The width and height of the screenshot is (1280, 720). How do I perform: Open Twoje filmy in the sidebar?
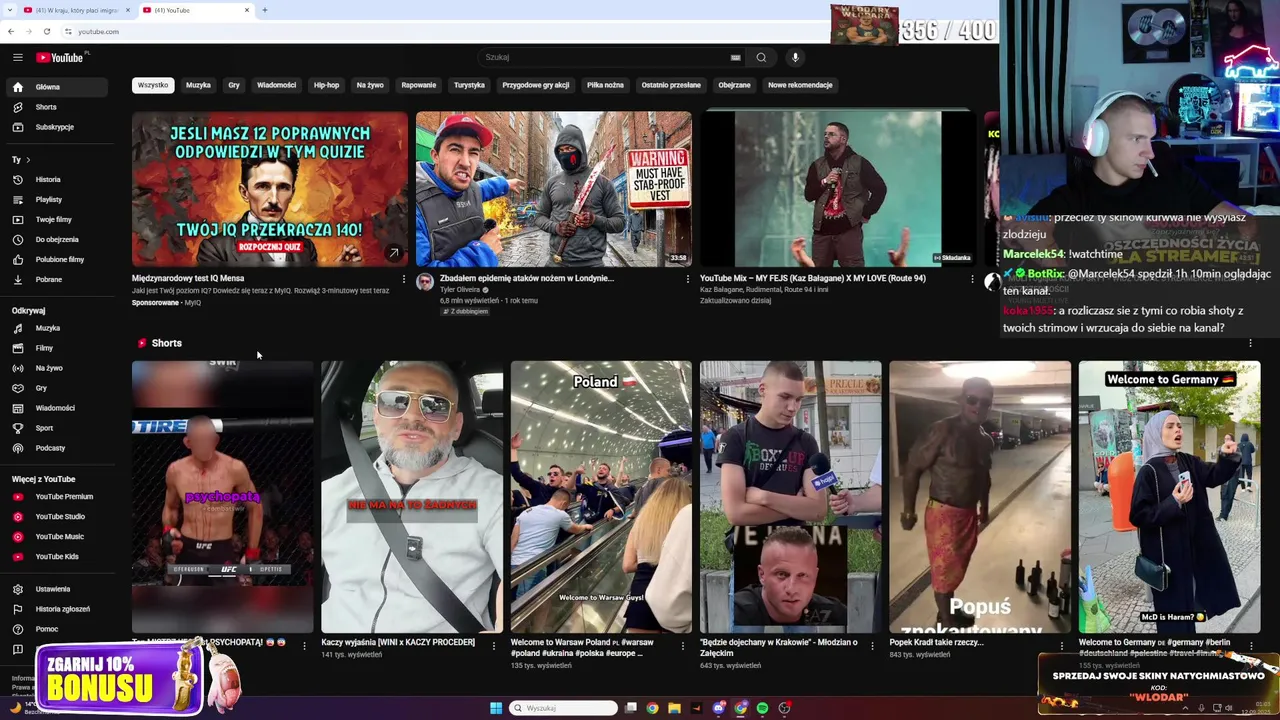pos(56,220)
